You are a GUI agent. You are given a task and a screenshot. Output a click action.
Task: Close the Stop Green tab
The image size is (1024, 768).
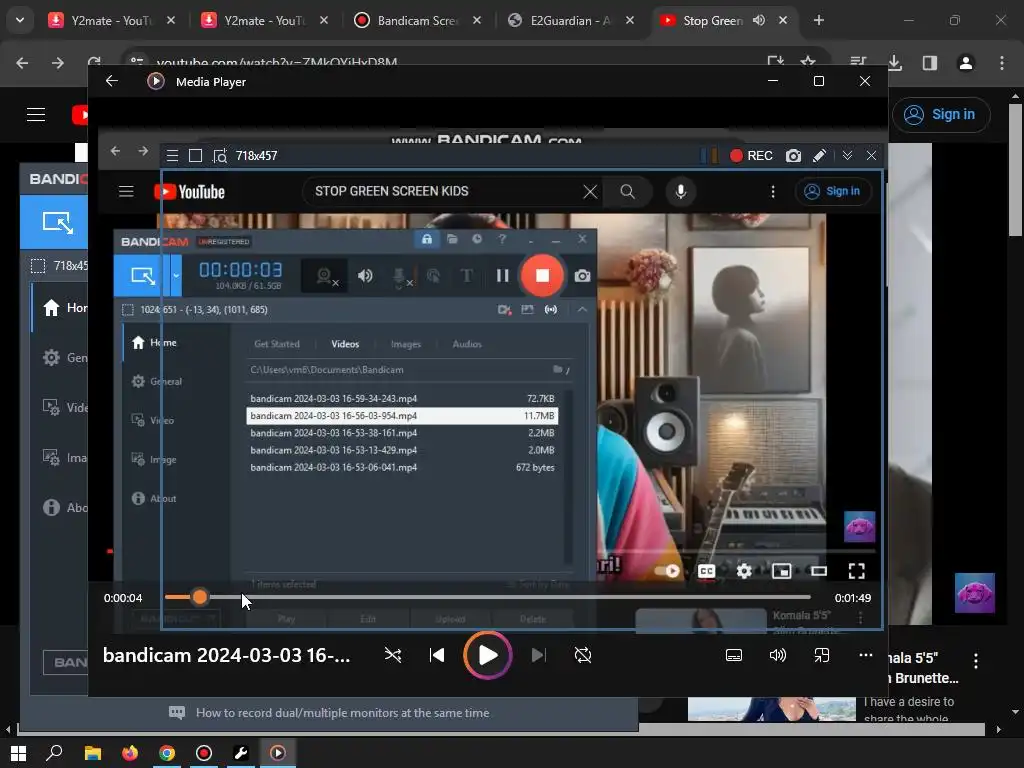(783, 20)
